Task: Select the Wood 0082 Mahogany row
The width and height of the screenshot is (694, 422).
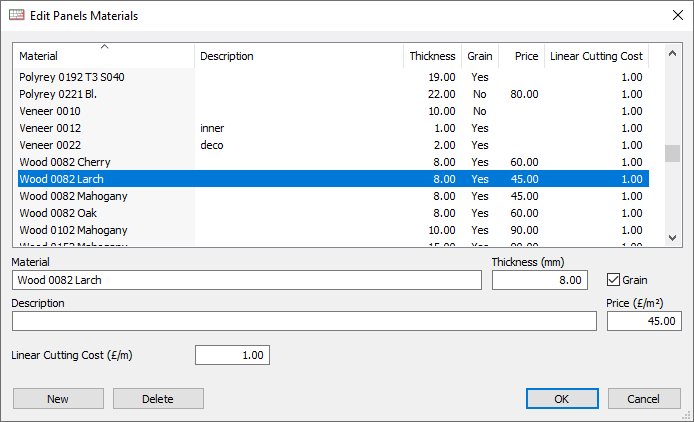Action: [333, 196]
